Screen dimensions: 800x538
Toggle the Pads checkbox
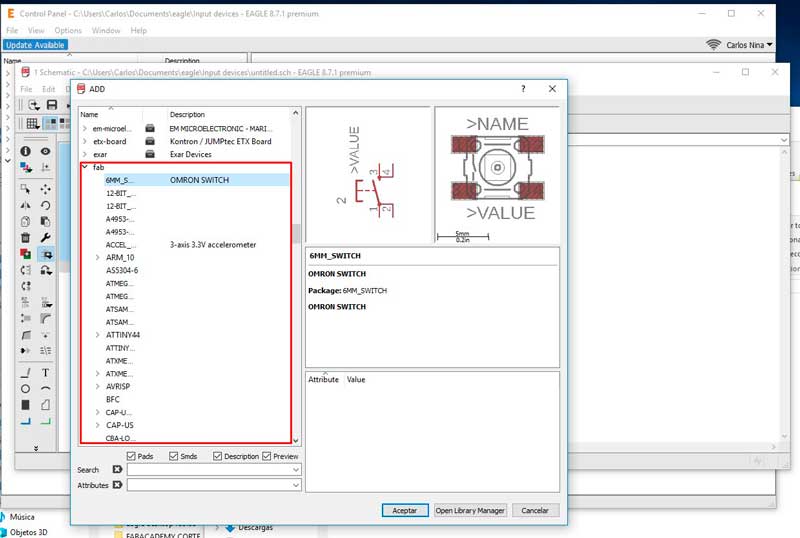[131, 456]
